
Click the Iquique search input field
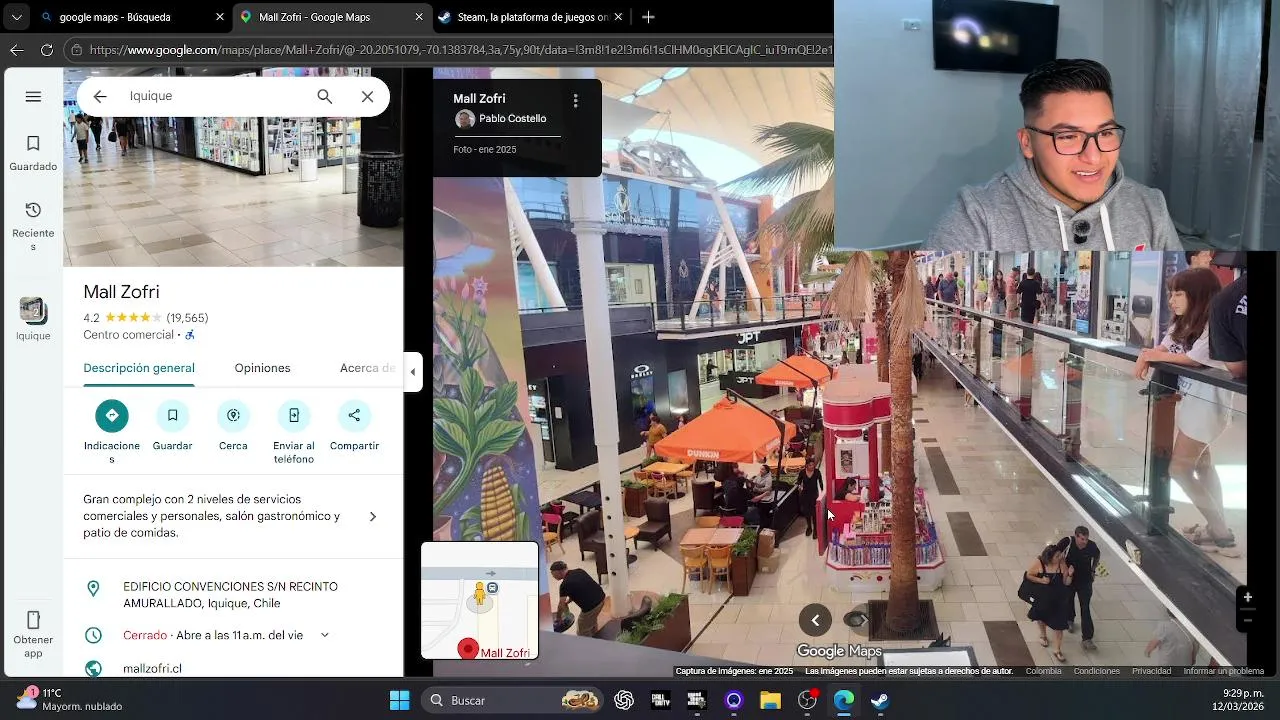[215, 96]
